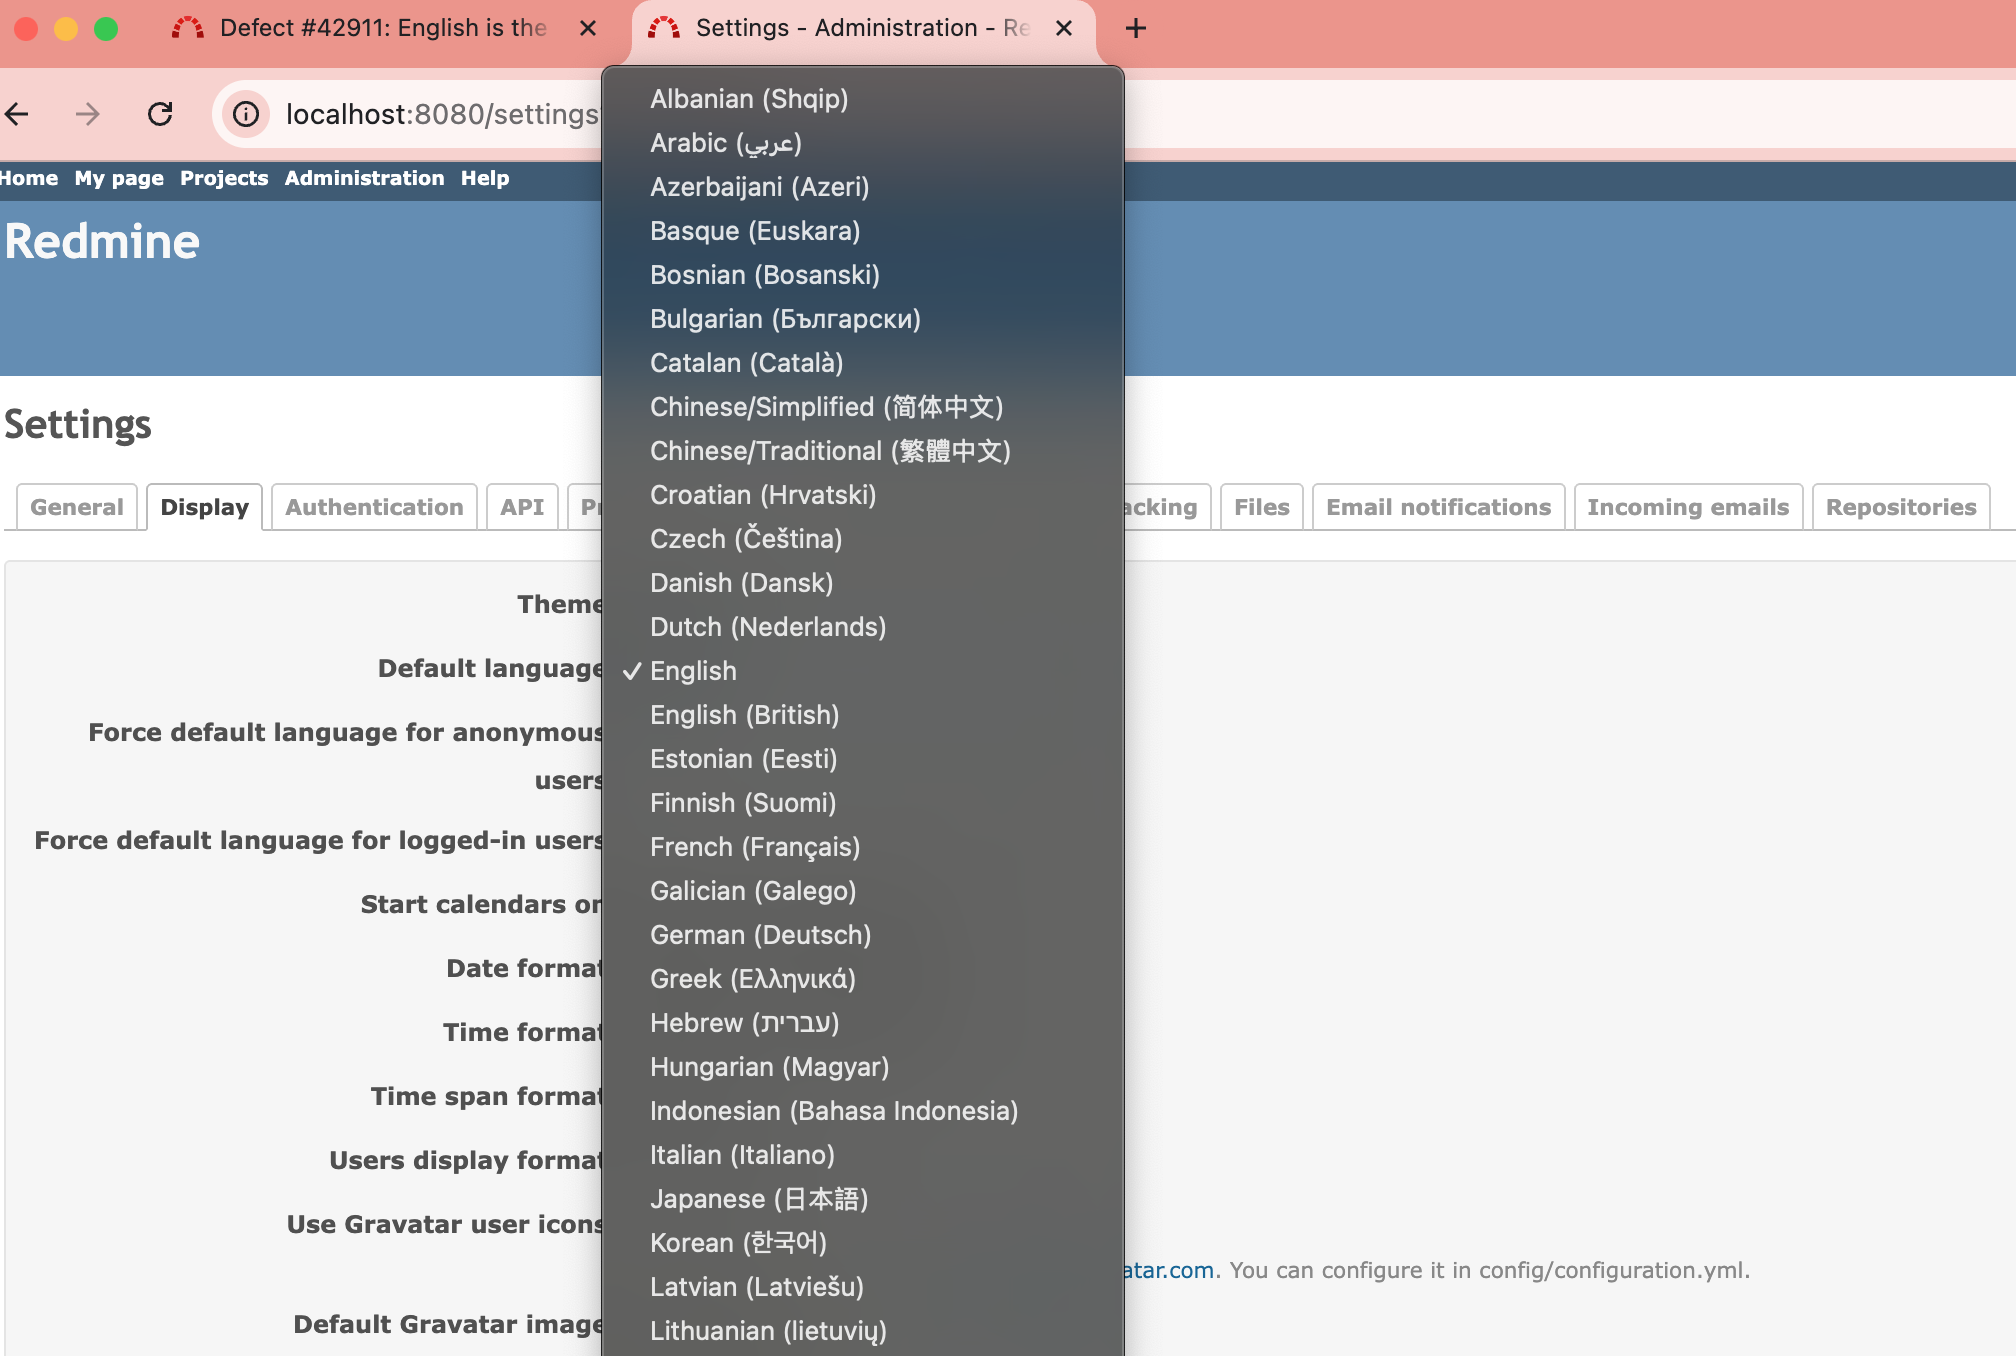
Task: Select the checked English option
Action: pos(863,671)
